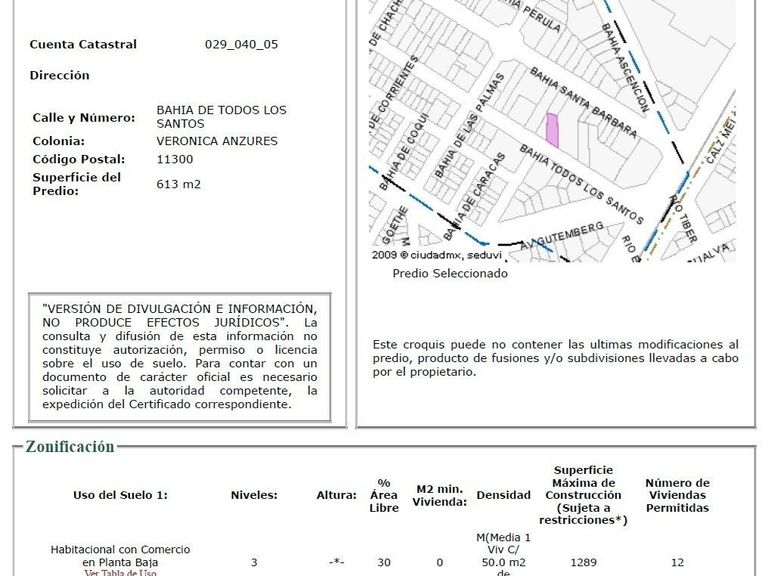768x576 pixels.
Task: Click the Bahia Ascencion street label
Action: (625, 67)
